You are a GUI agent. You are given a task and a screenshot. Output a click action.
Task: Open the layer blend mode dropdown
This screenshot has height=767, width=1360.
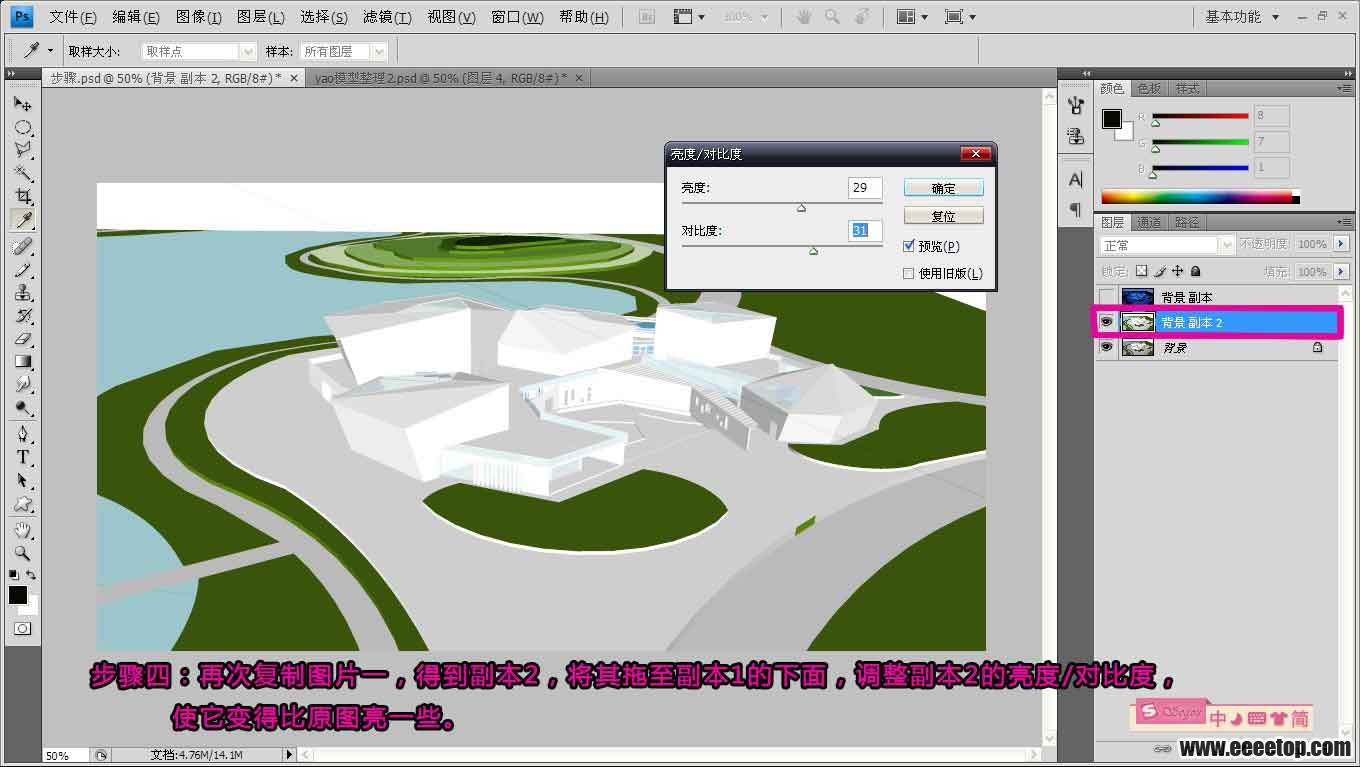click(1167, 245)
